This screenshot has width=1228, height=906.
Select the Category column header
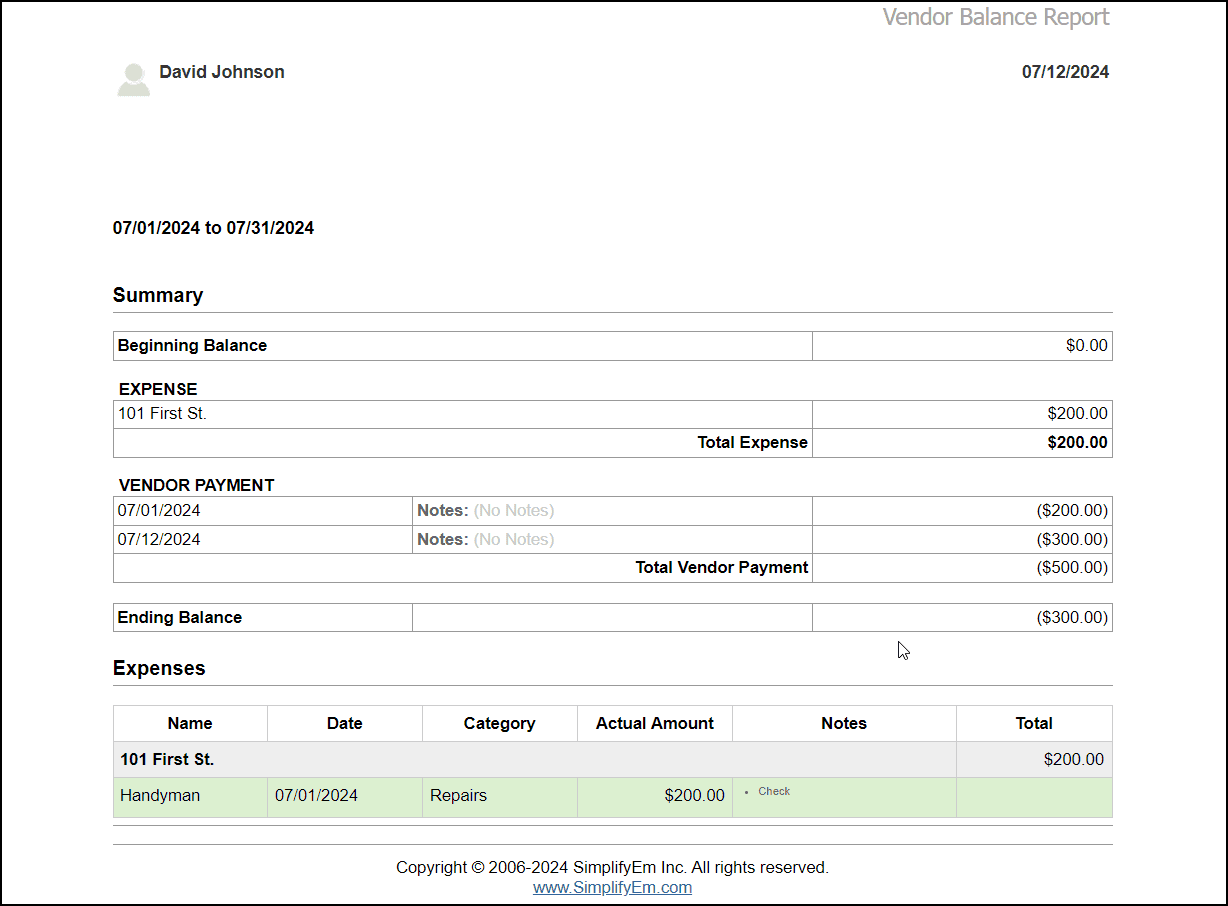499,723
